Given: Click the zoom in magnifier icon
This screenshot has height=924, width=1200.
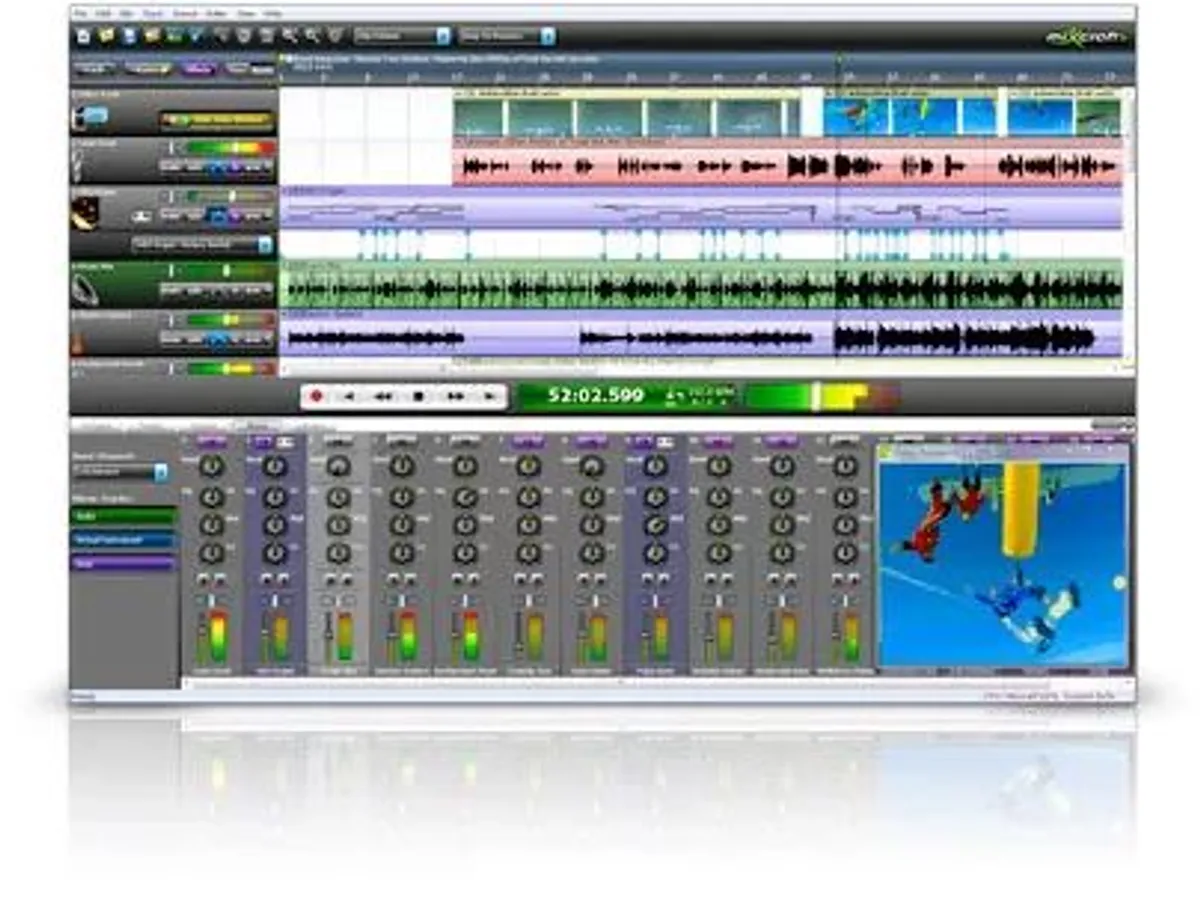Looking at the screenshot, I should click(x=290, y=36).
